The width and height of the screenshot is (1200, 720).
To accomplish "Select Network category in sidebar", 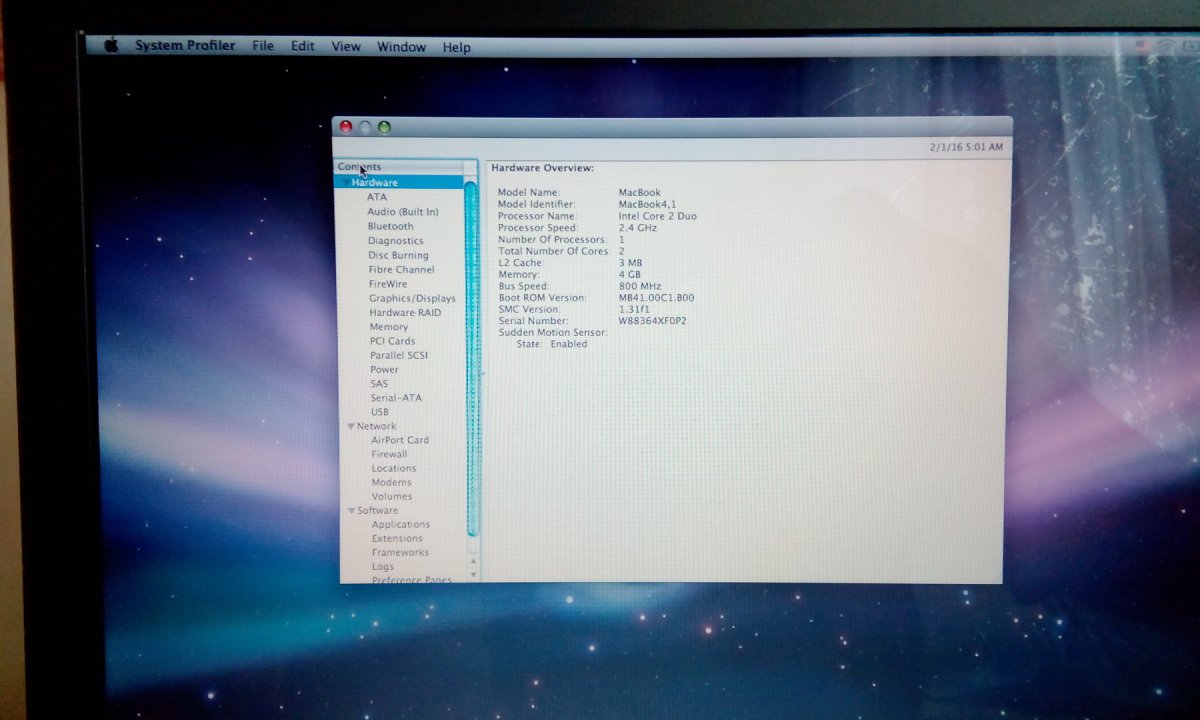I will (377, 426).
